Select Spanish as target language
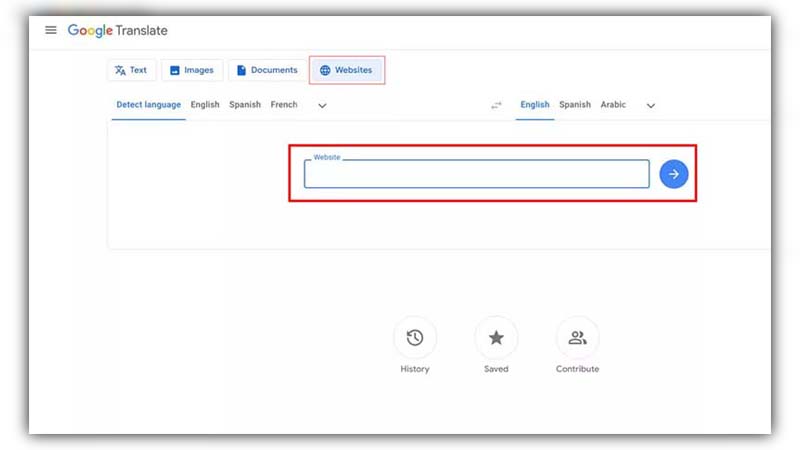Screen dimensions: 800x450 tap(574, 105)
